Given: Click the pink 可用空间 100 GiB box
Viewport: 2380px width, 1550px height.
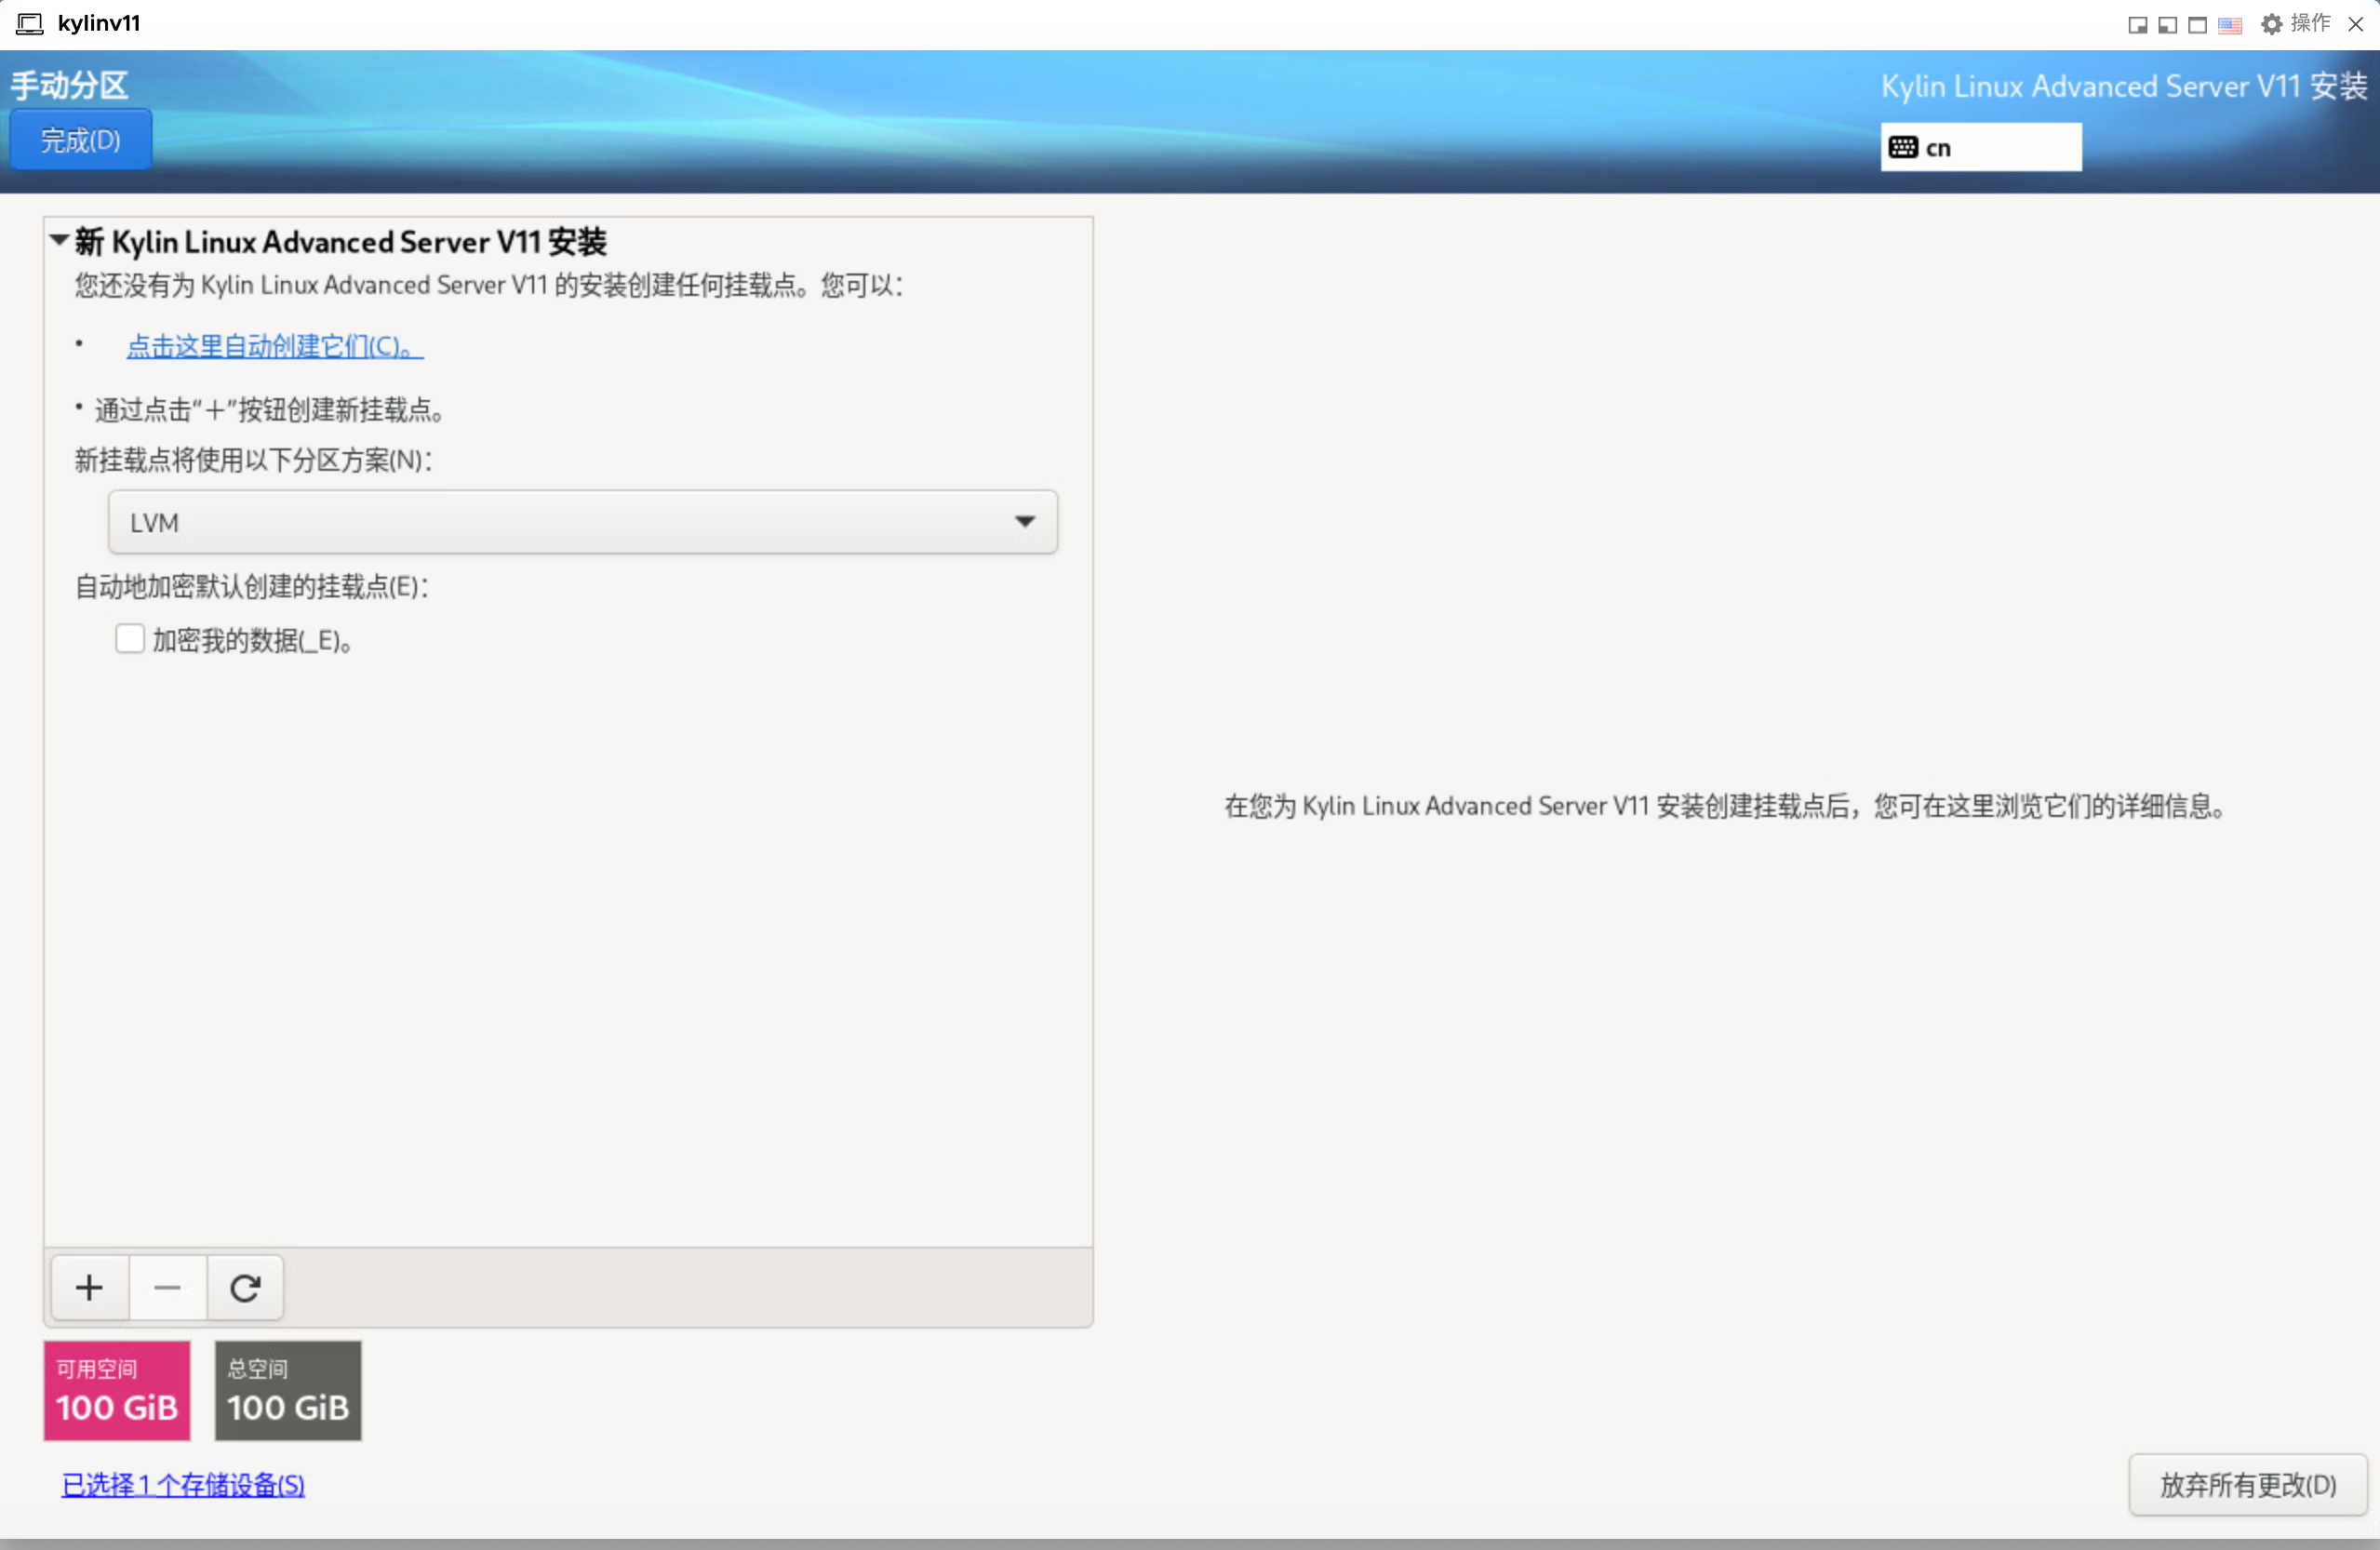Looking at the screenshot, I should [117, 1390].
